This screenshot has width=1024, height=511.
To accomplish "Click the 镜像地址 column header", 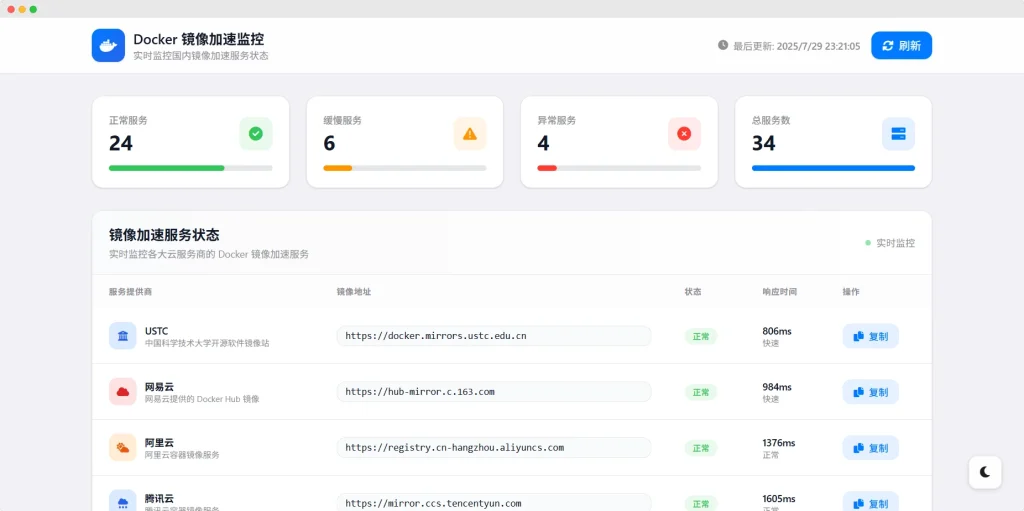I will click(354, 291).
